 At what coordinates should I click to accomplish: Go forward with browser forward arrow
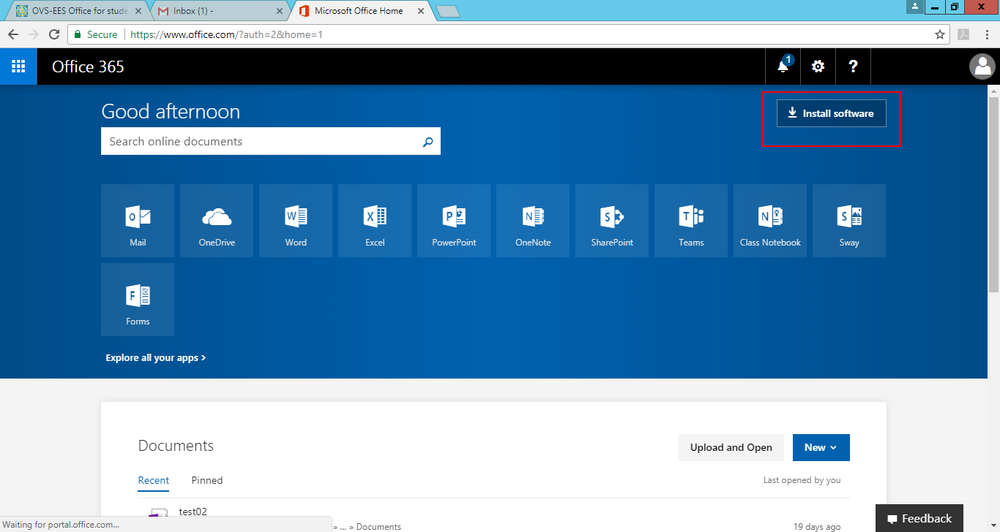33,34
